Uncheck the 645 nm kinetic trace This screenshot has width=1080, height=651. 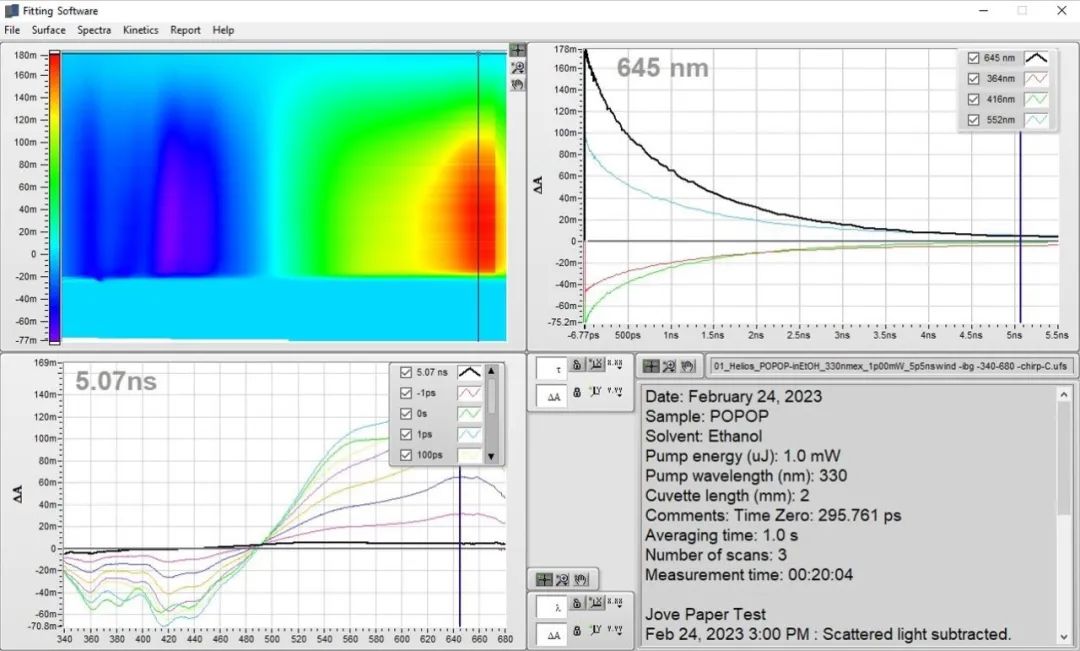973,58
